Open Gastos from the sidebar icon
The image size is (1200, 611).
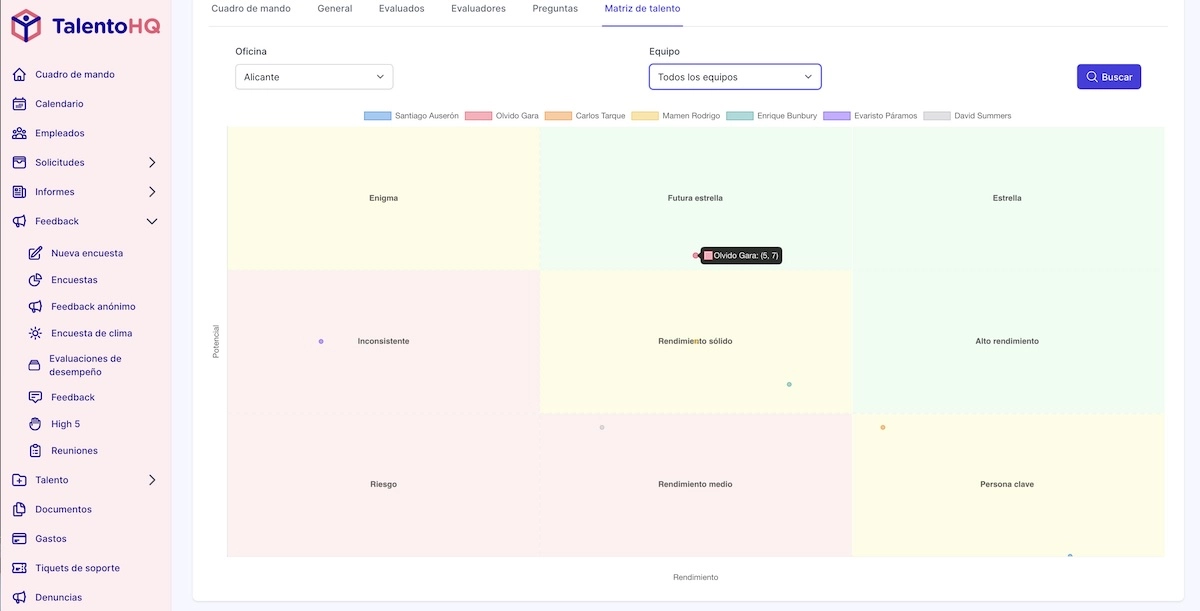21,537
